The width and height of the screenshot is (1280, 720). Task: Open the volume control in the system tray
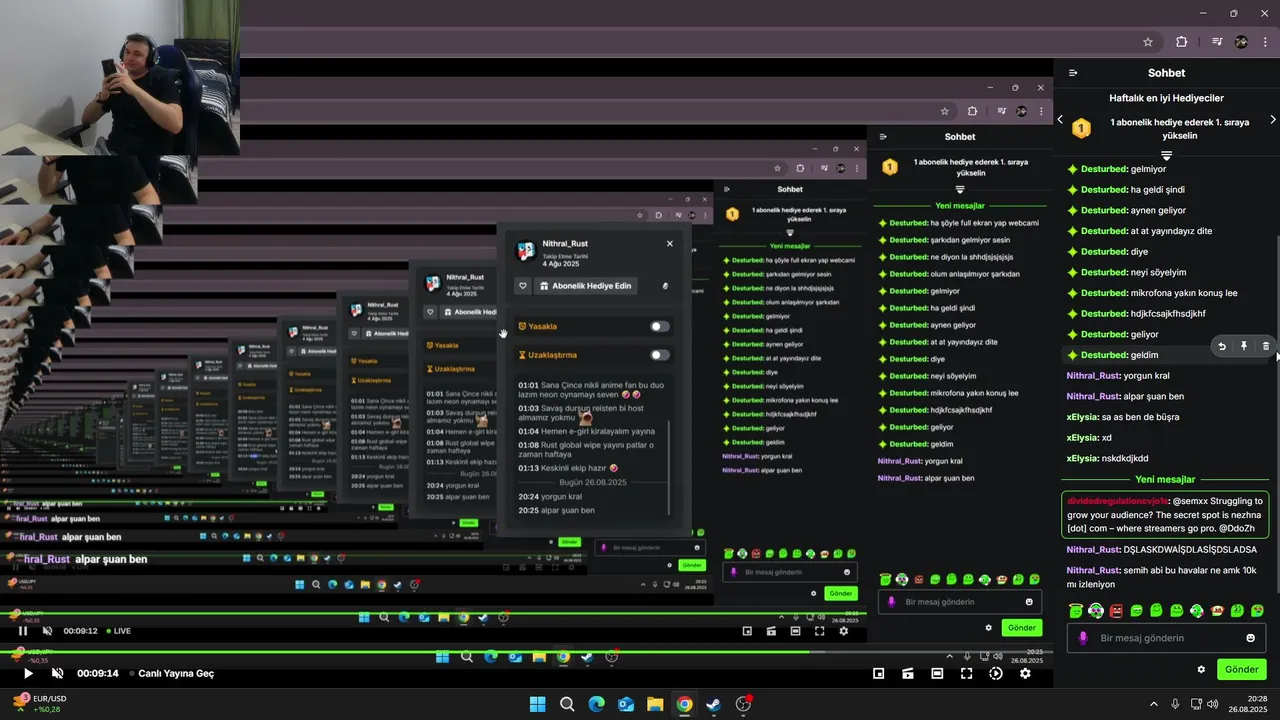pos(1213,704)
